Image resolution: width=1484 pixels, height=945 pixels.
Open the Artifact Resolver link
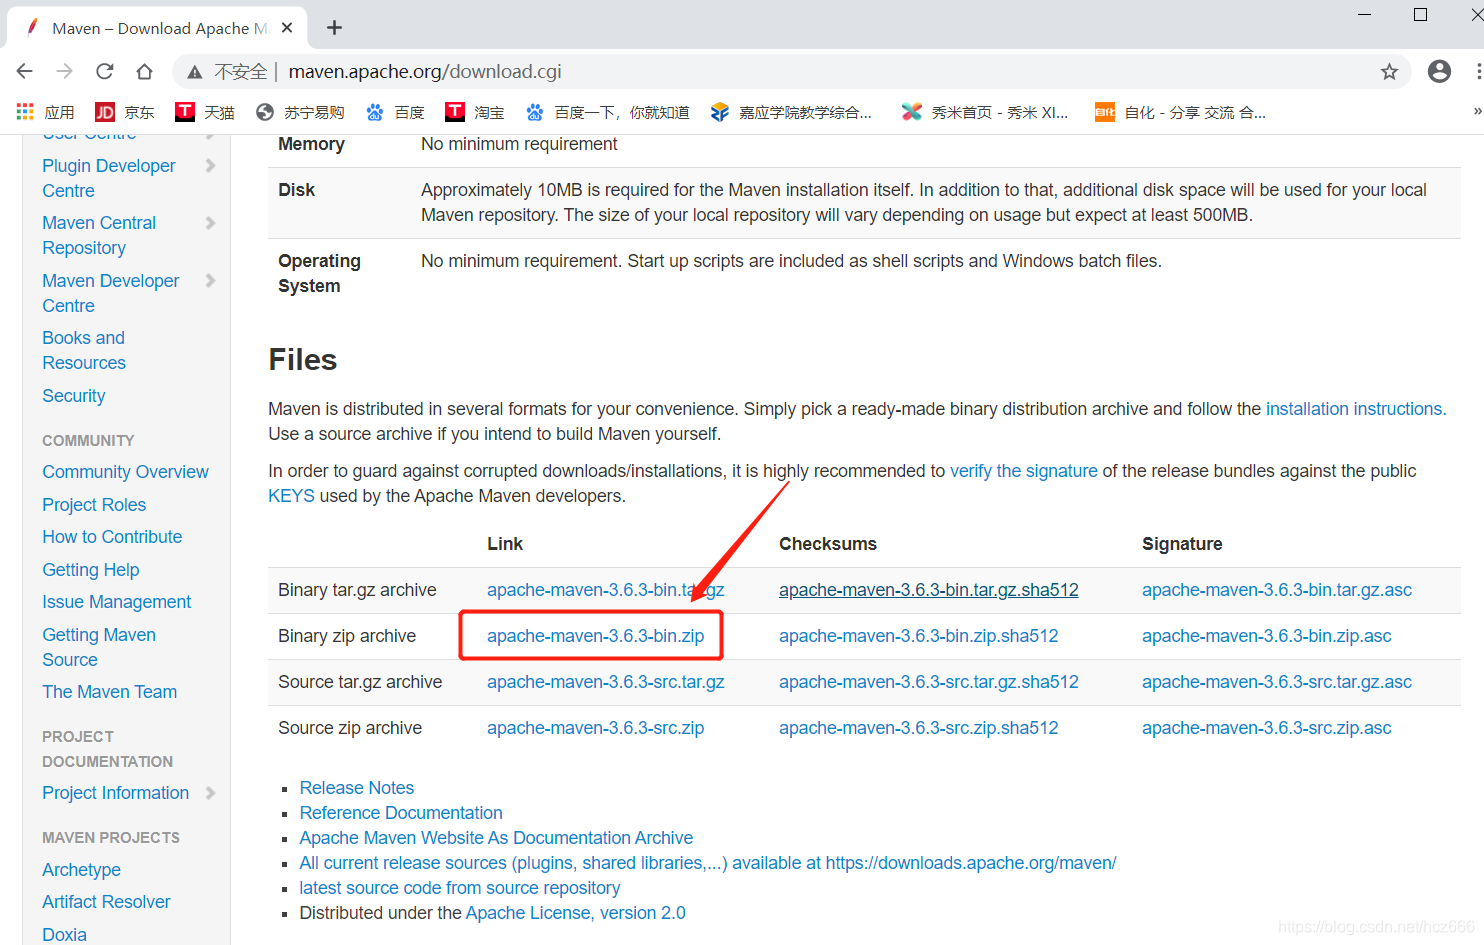[106, 902]
